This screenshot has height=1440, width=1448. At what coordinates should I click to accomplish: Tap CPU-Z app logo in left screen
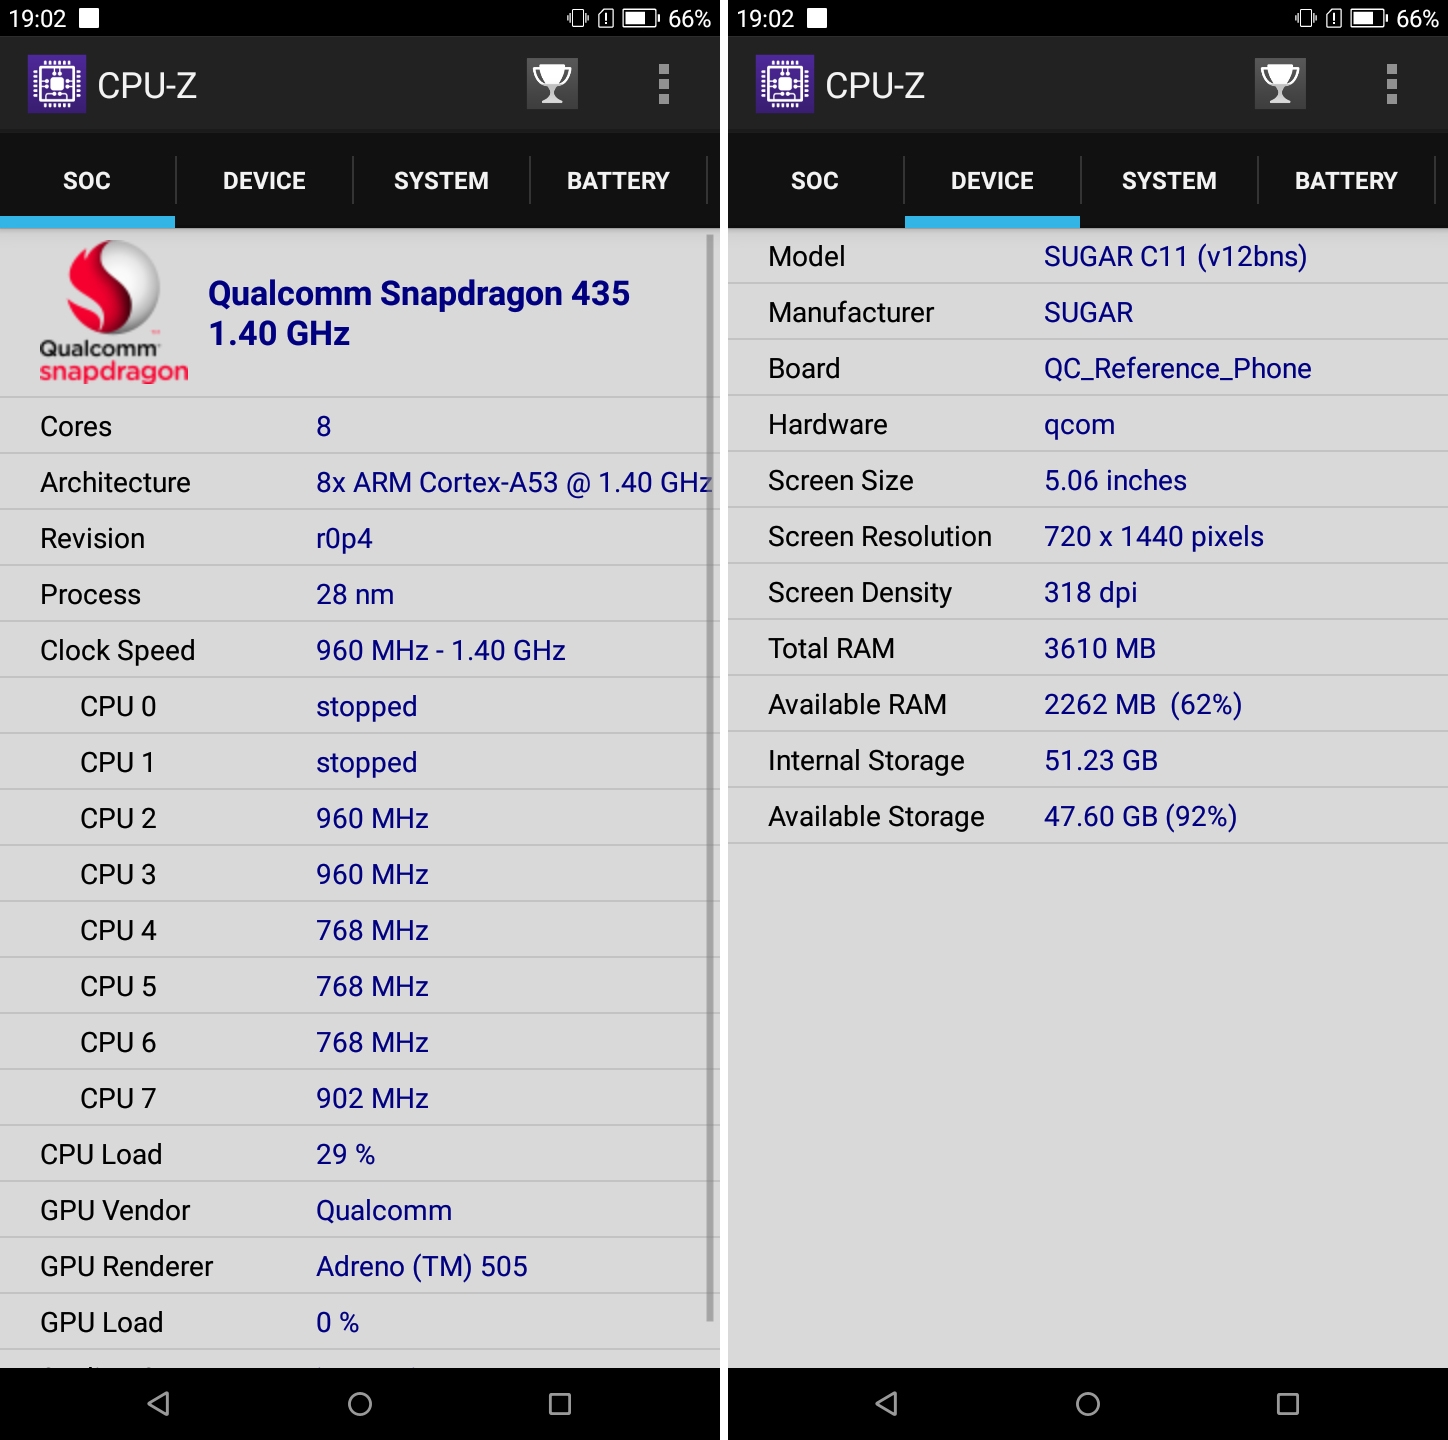coord(57,85)
